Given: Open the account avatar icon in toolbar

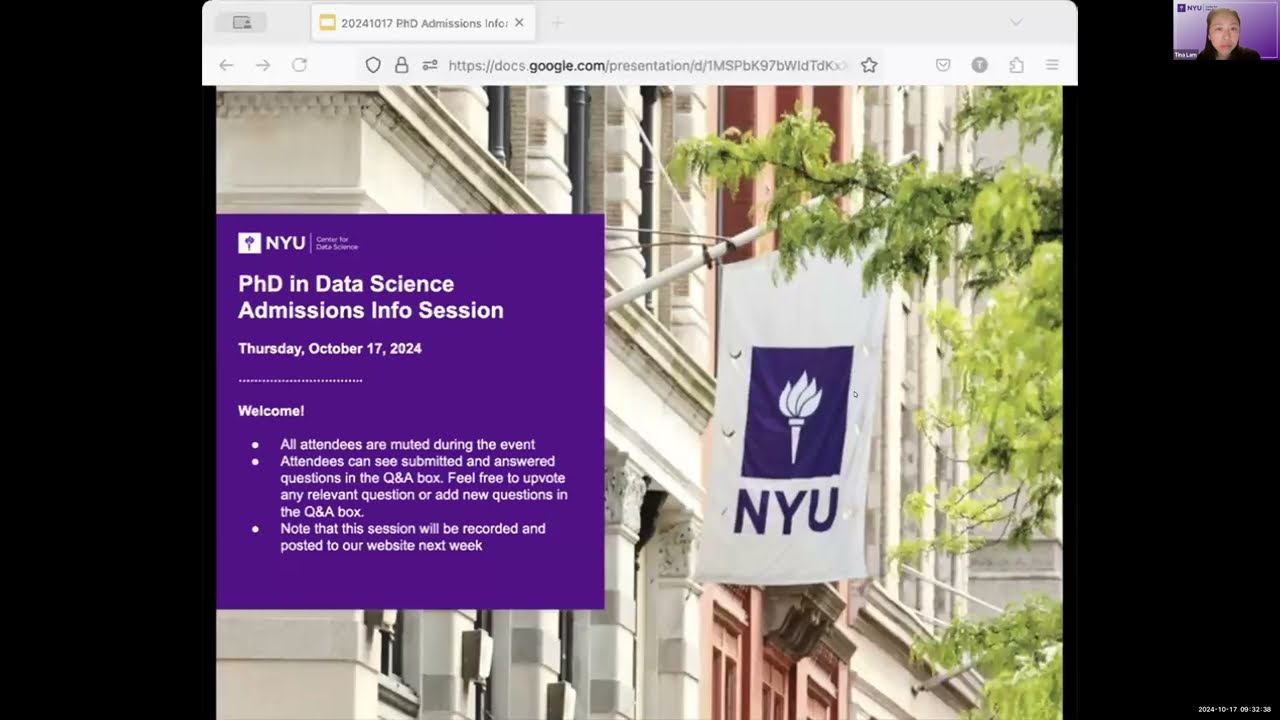Looking at the screenshot, I should pos(980,65).
